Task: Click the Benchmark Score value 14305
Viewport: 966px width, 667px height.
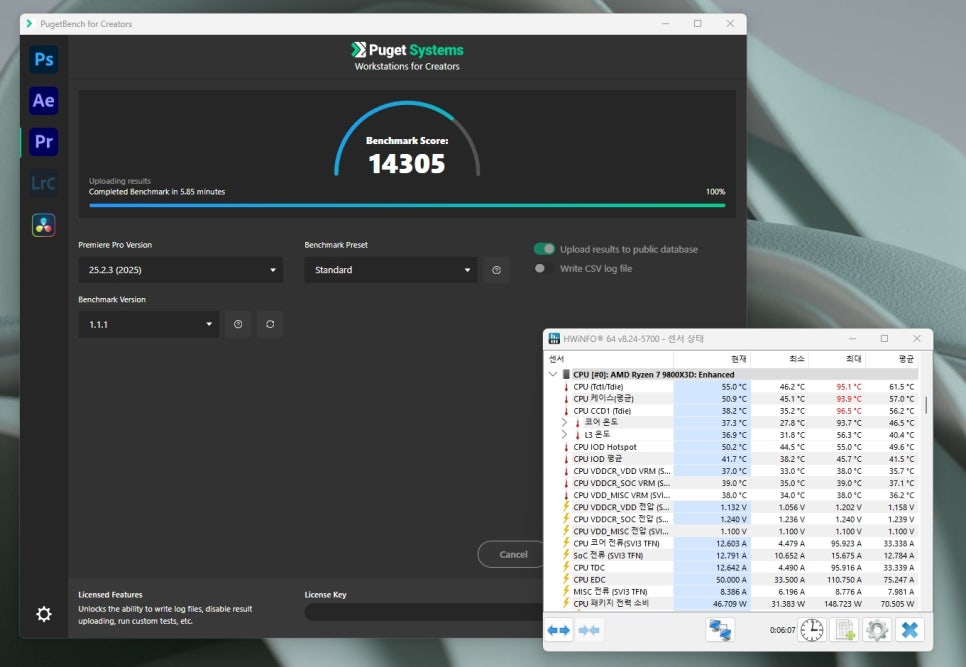Action: point(407,164)
